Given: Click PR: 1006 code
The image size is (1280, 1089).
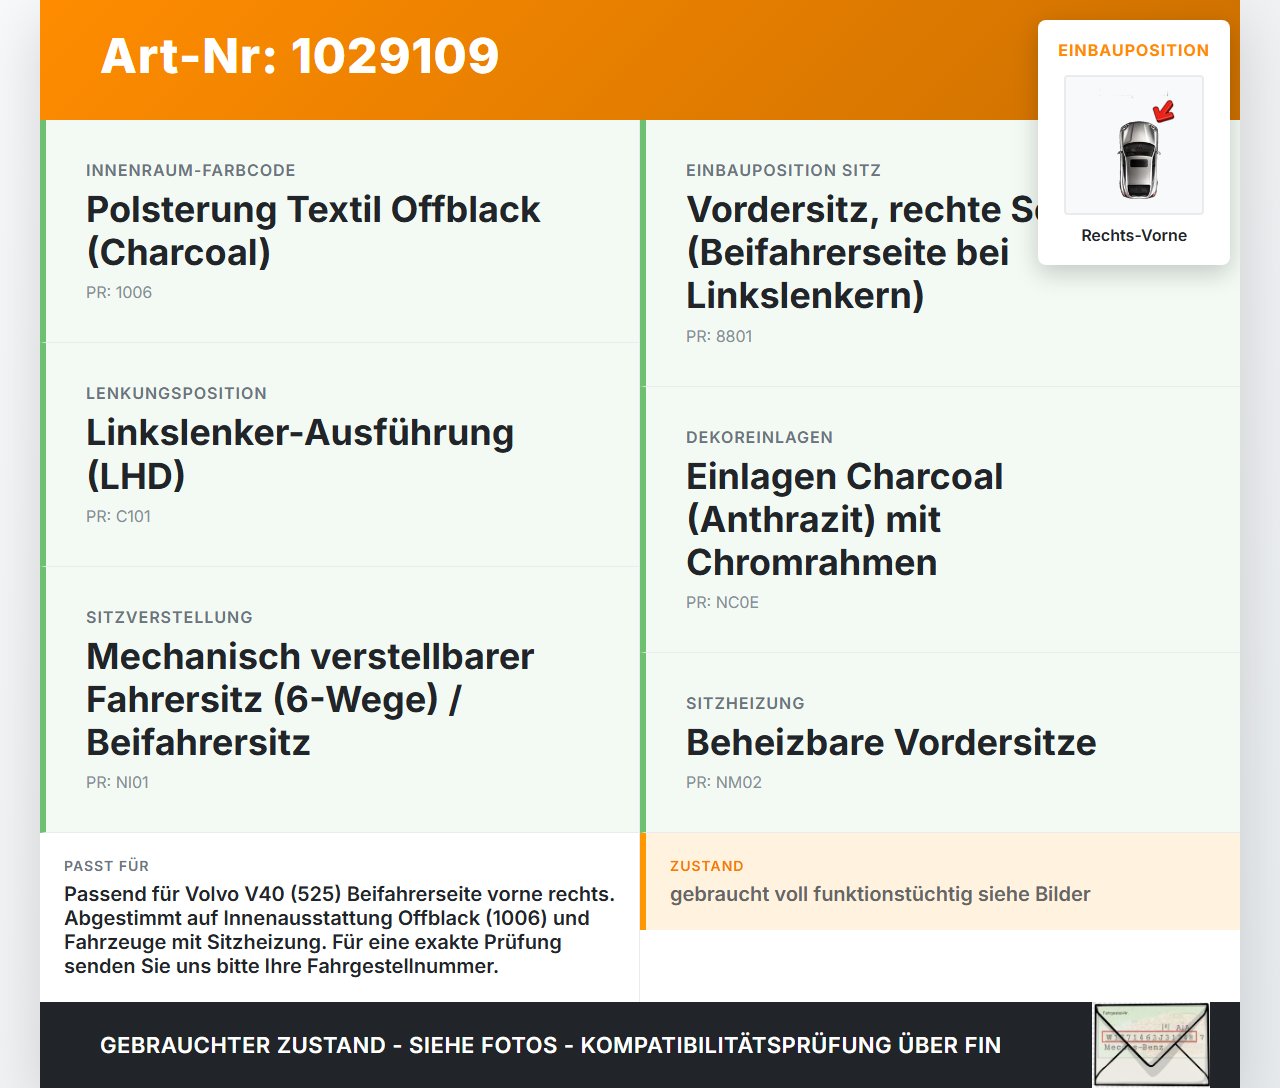Looking at the screenshot, I should pyautogui.click(x=119, y=293).
